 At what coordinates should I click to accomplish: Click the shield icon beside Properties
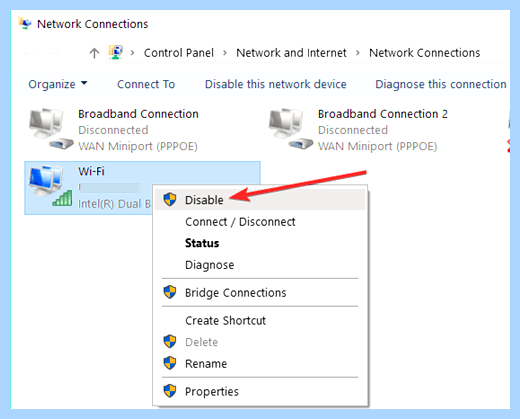170,391
